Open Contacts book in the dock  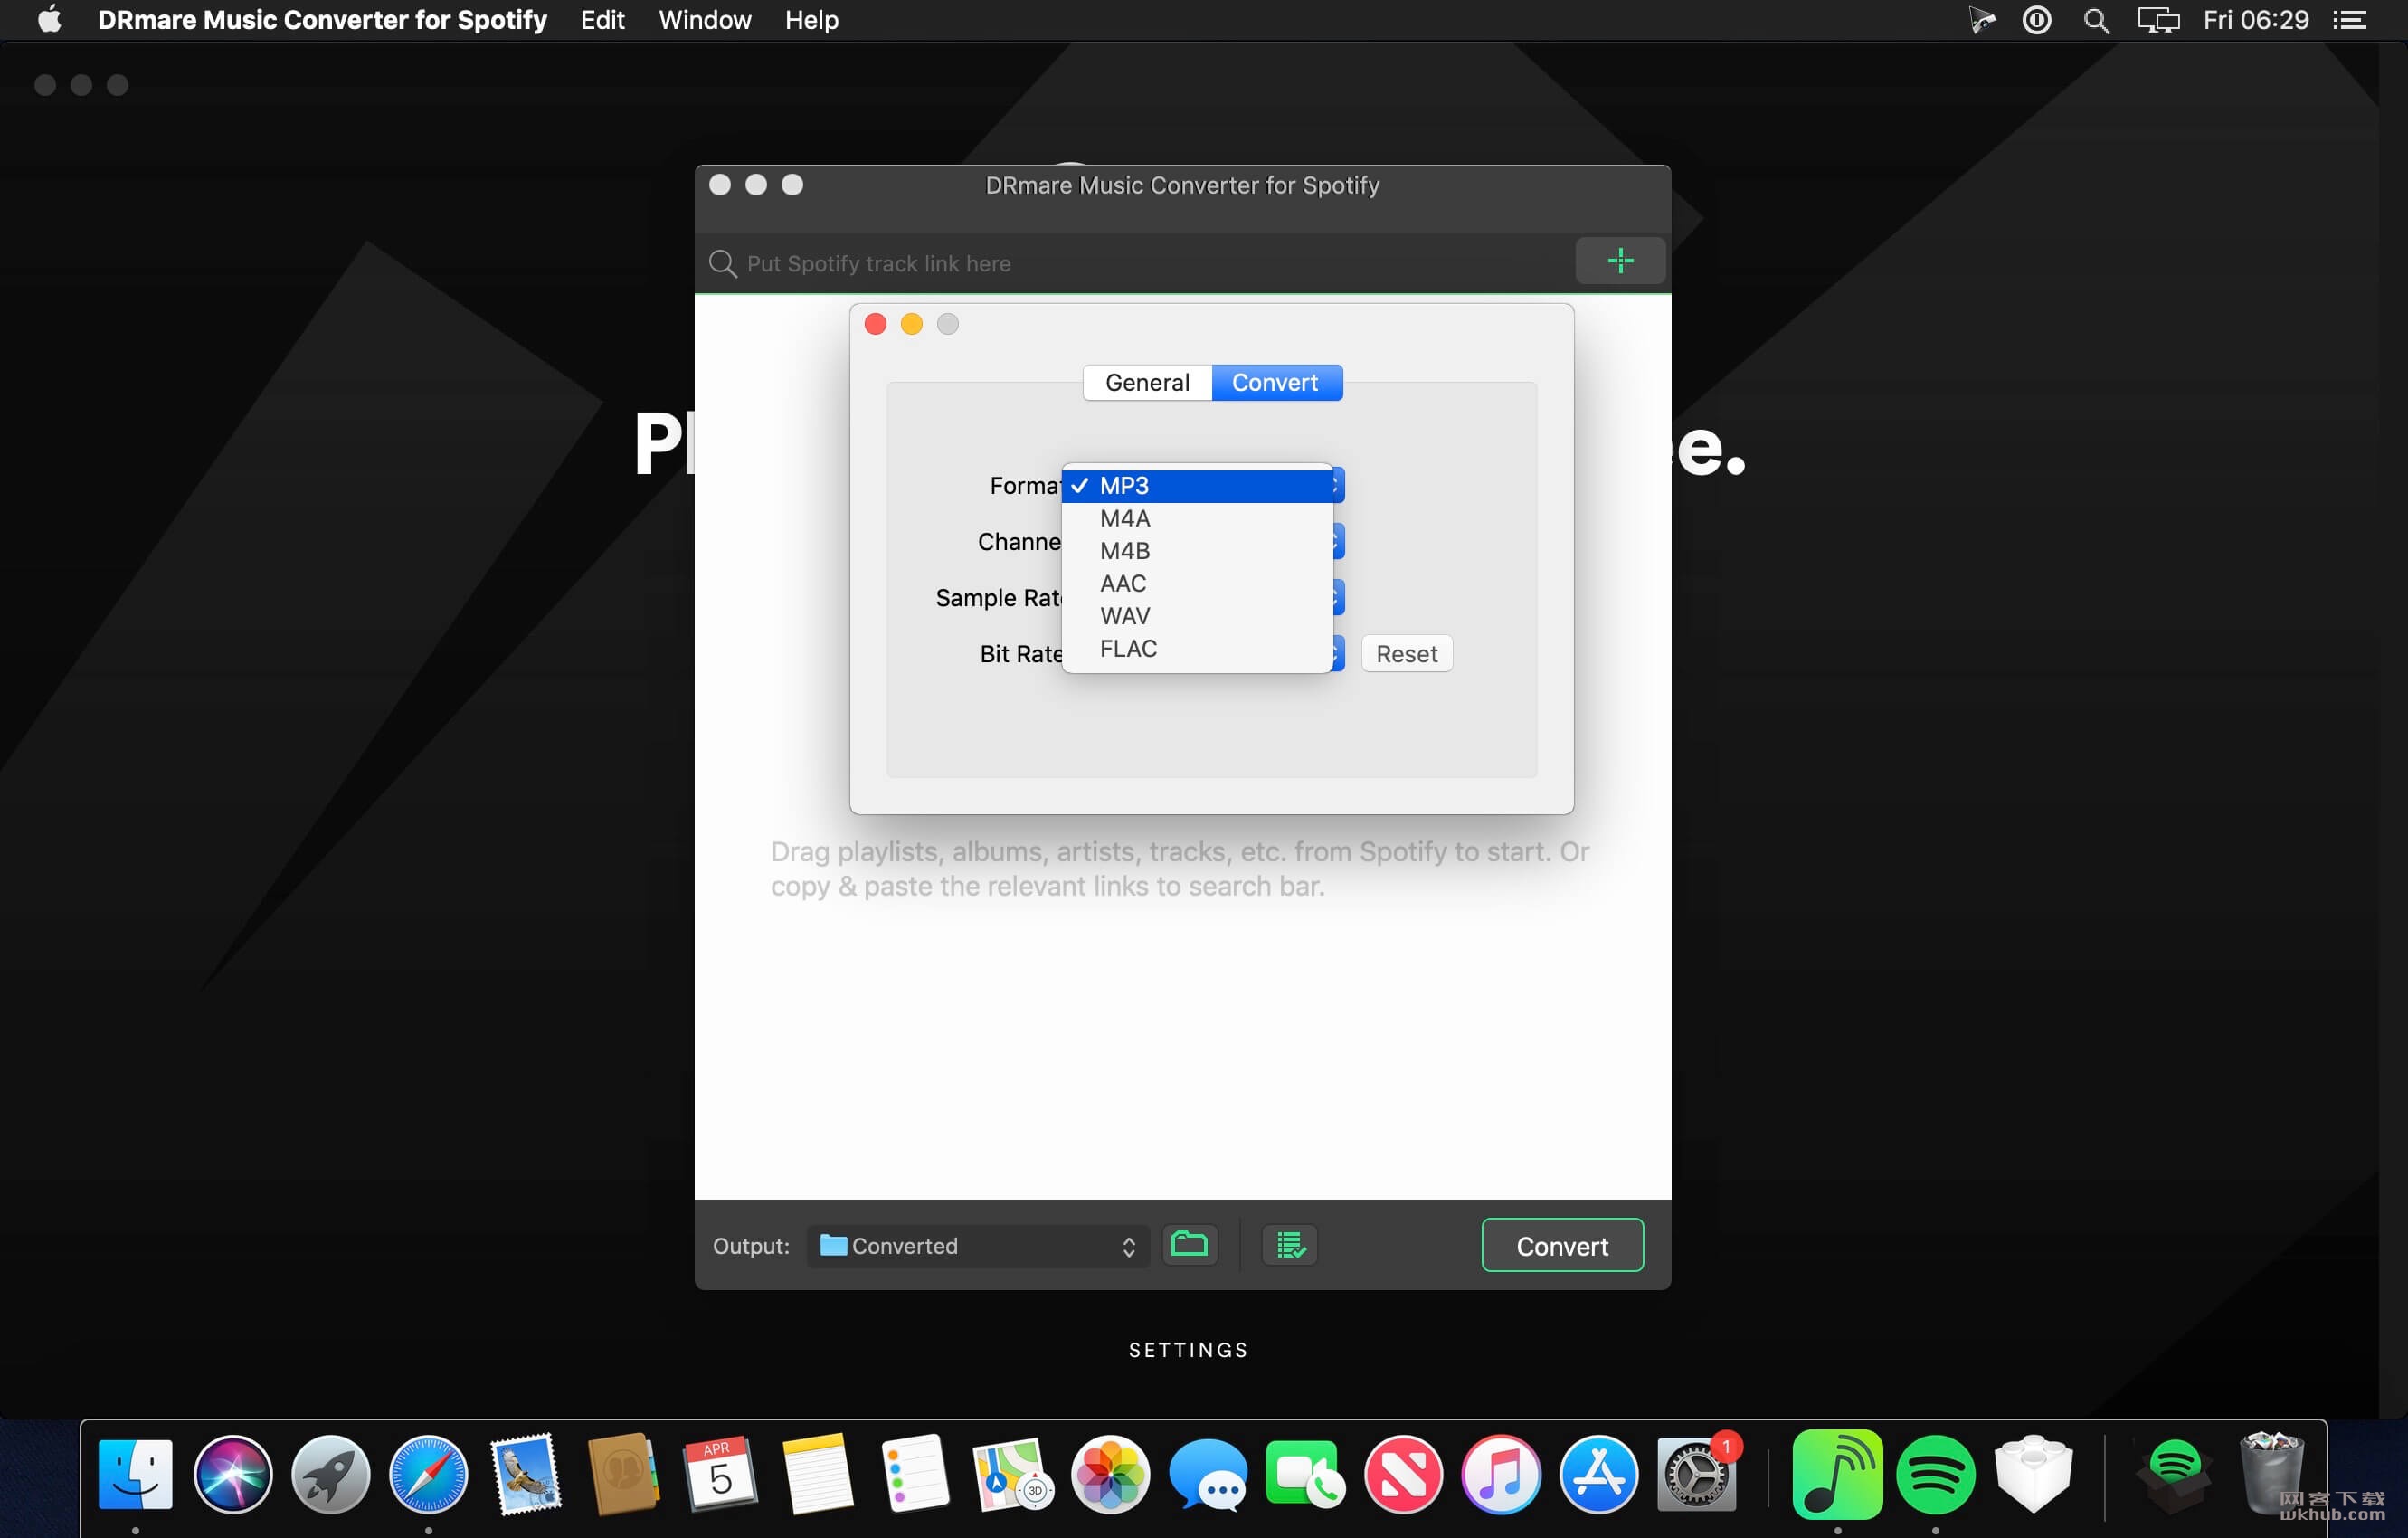[x=623, y=1474]
